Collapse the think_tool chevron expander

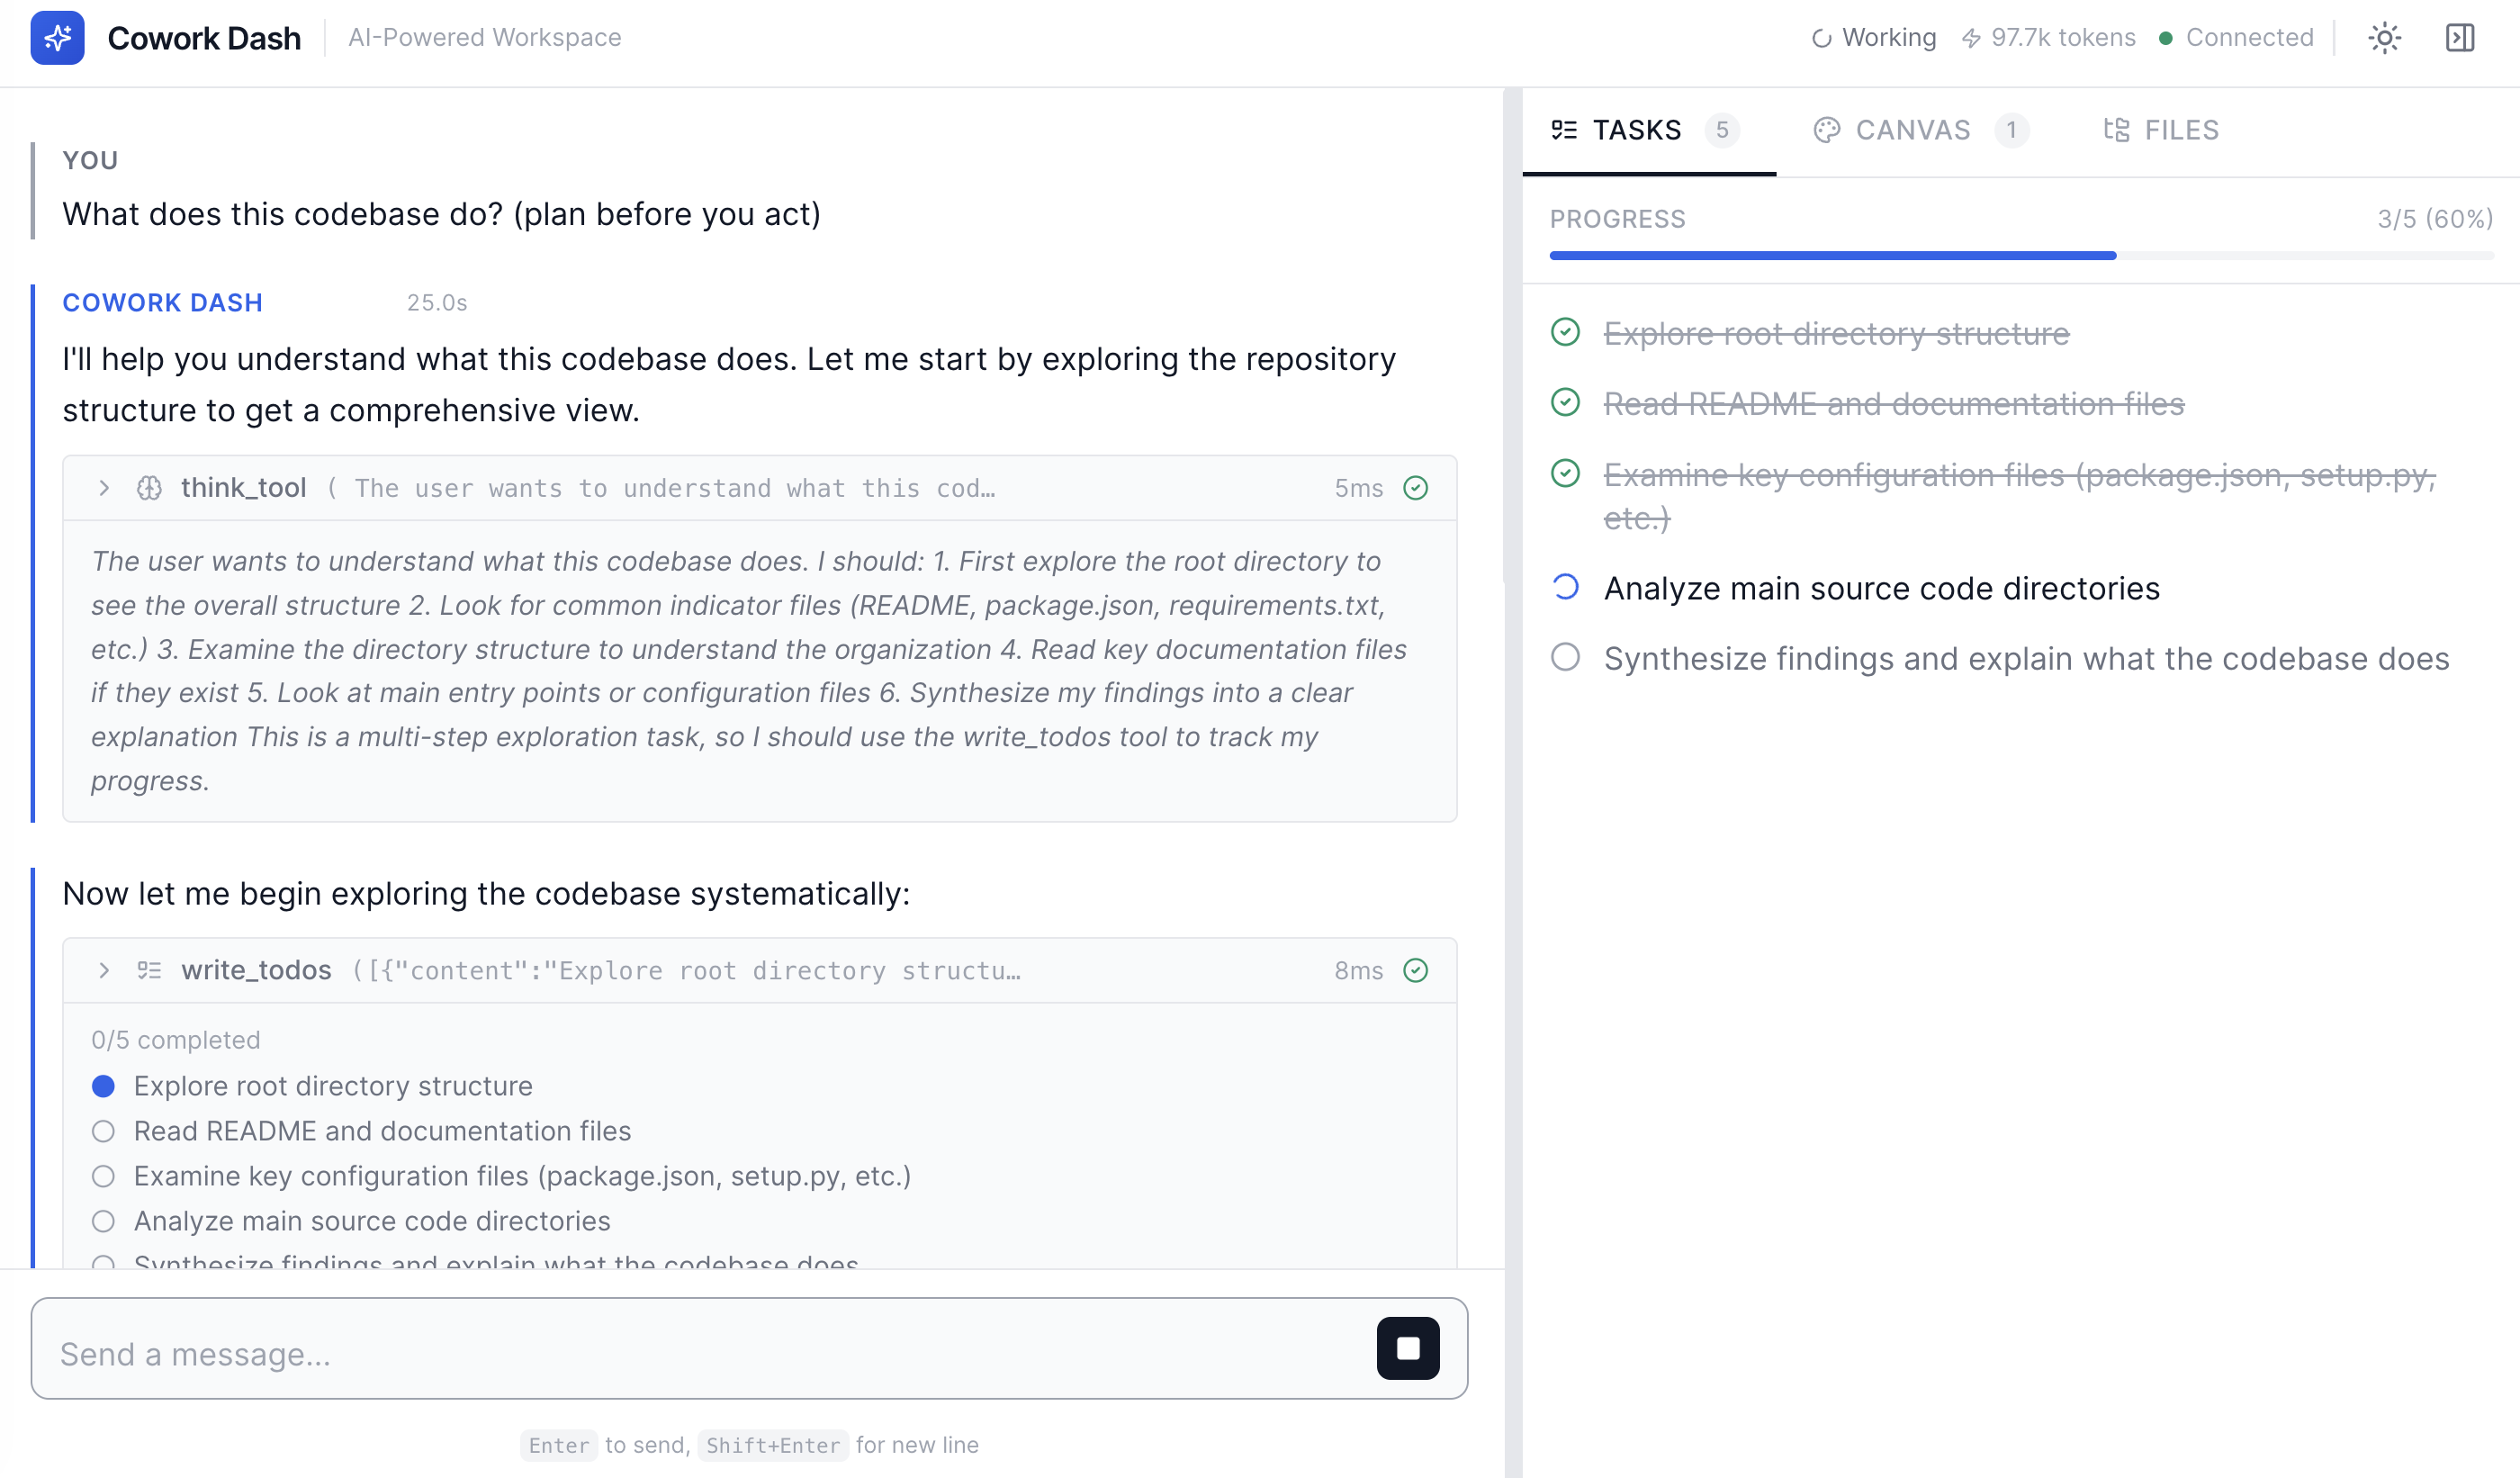pyautogui.click(x=104, y=488)
